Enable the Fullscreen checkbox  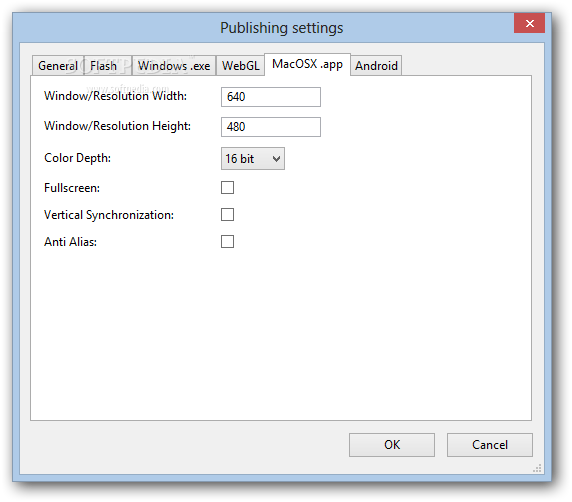point(227,188)
